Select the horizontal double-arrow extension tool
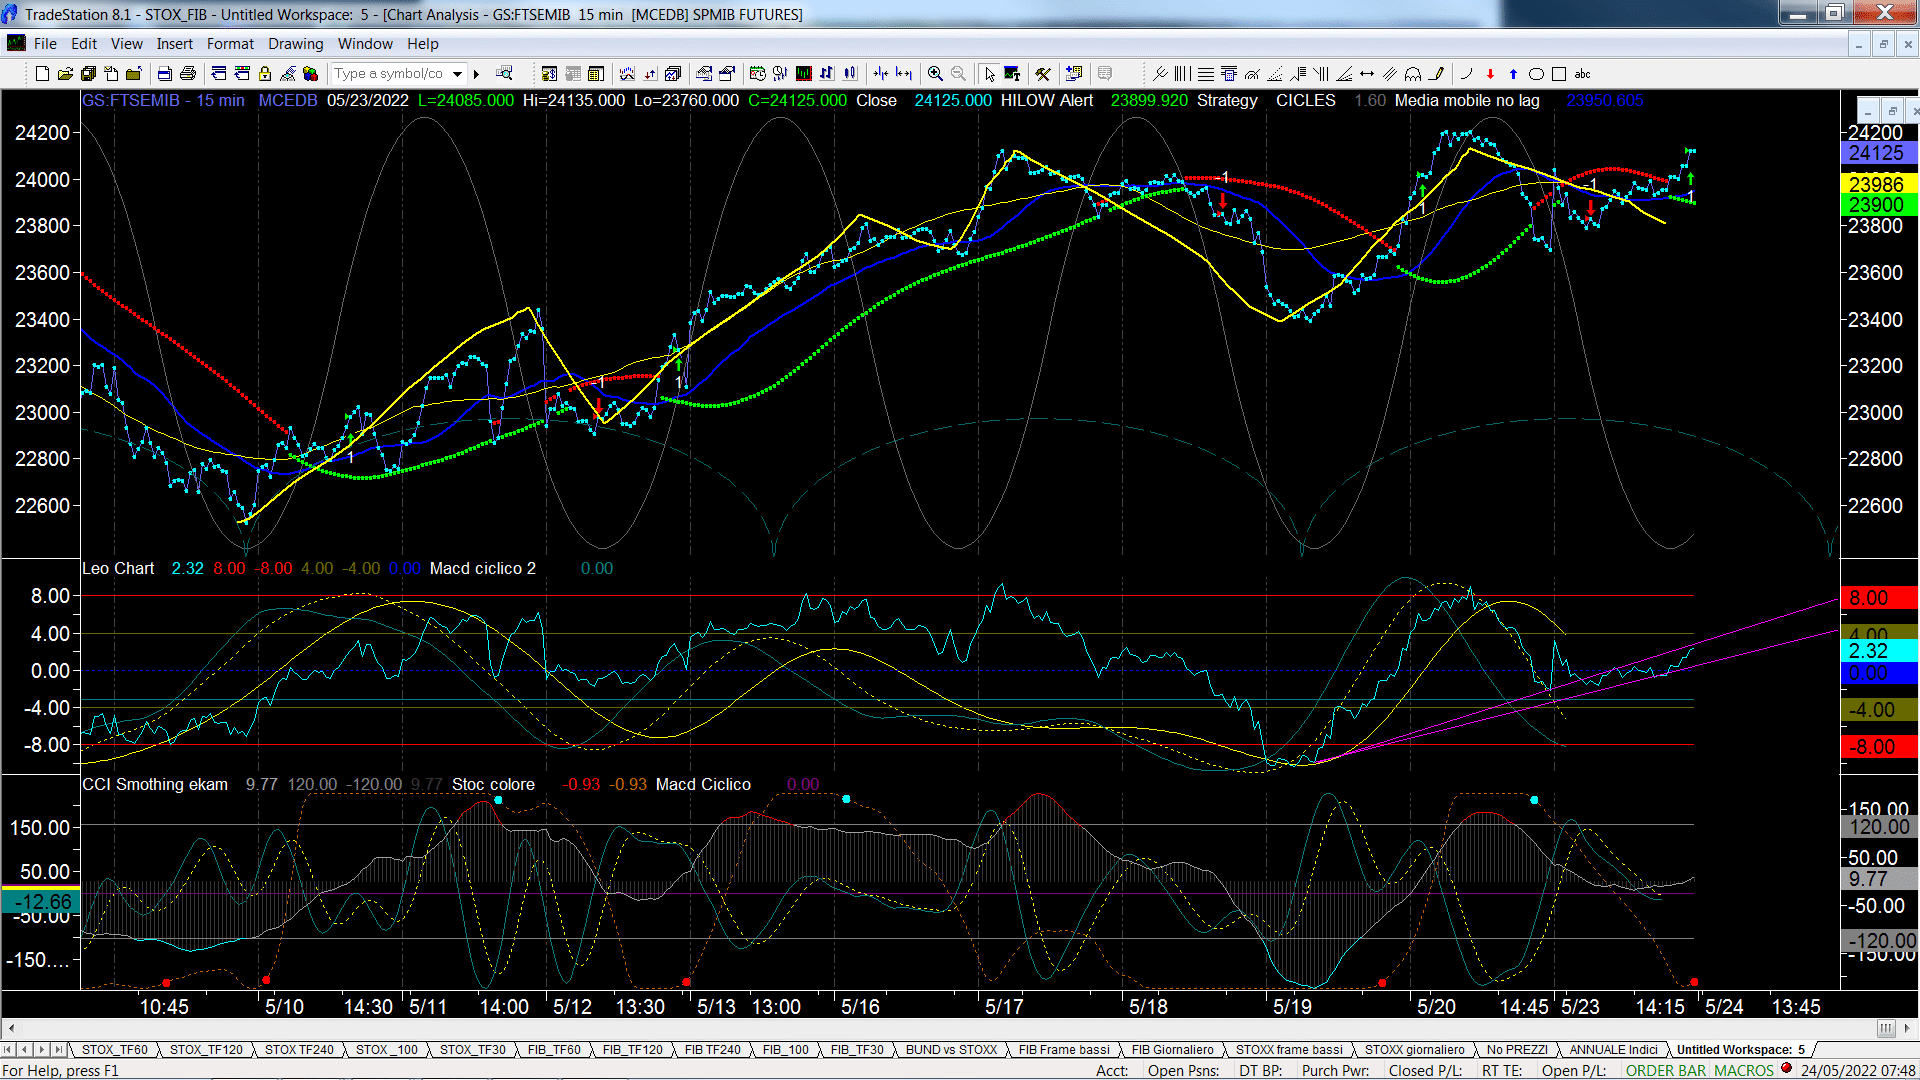 click(1367, 74)
